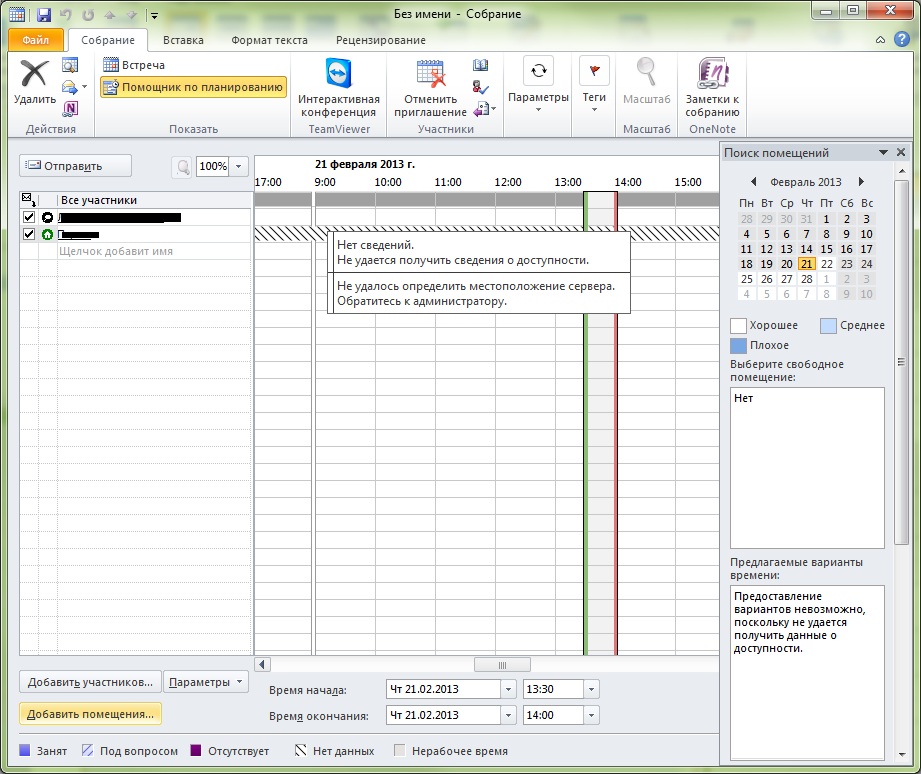Toggle the Все участники header envelope checkbox

(28, 199)
